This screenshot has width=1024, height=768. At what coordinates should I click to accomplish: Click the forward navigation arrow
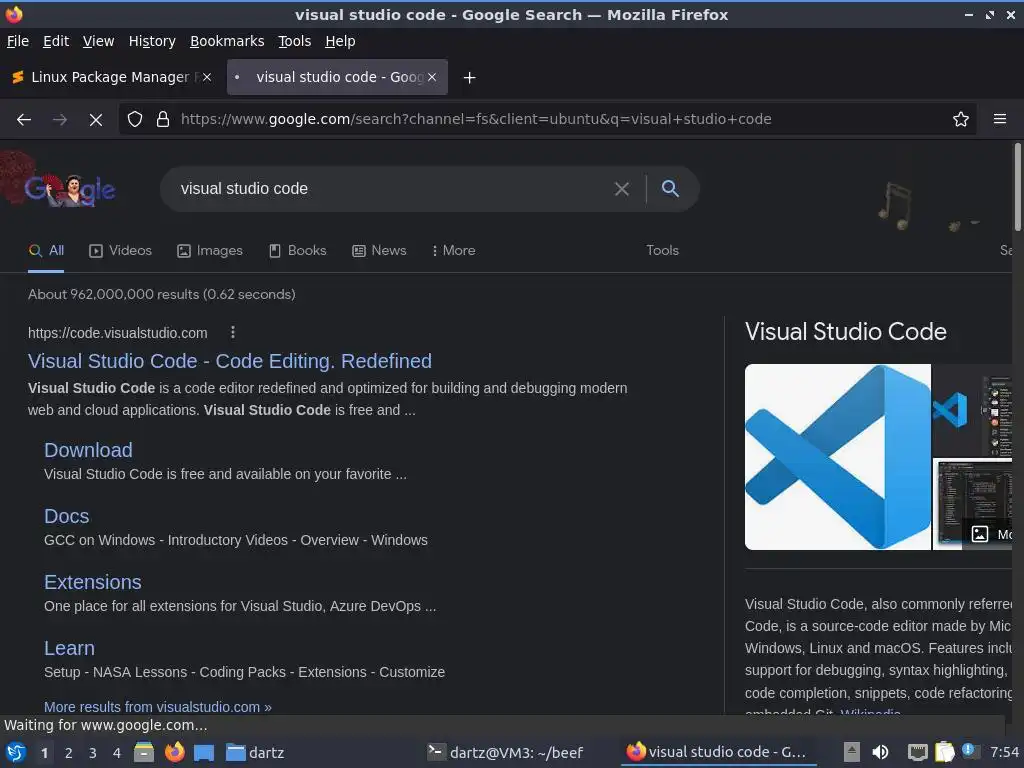tap(60, 120)
